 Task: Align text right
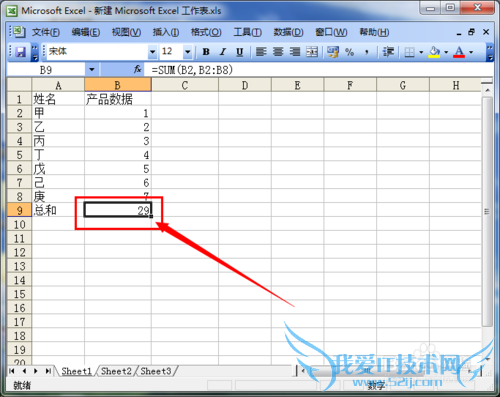[x=295, y=52]
